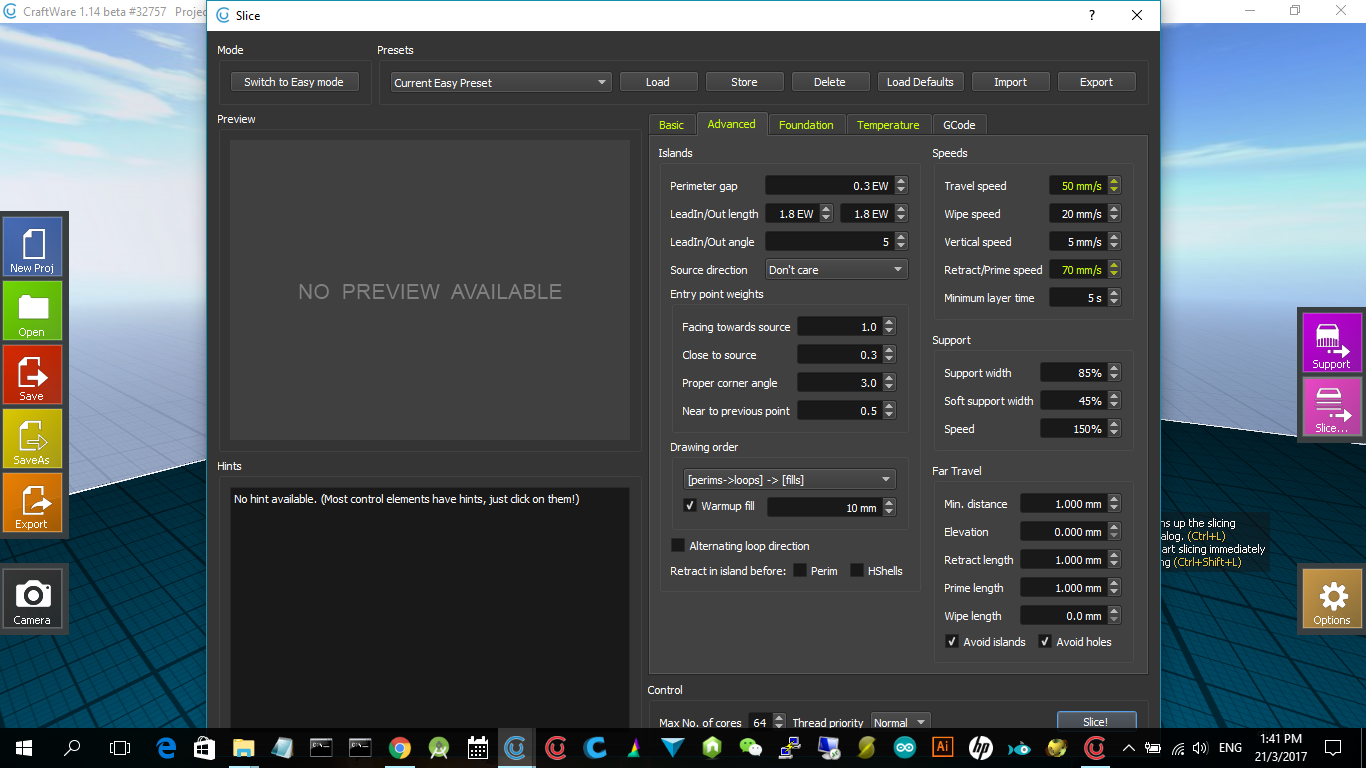The height and width of the screenshot is (768, 1366).
Task: Check Retract in island before Perim
Action: 800,570
